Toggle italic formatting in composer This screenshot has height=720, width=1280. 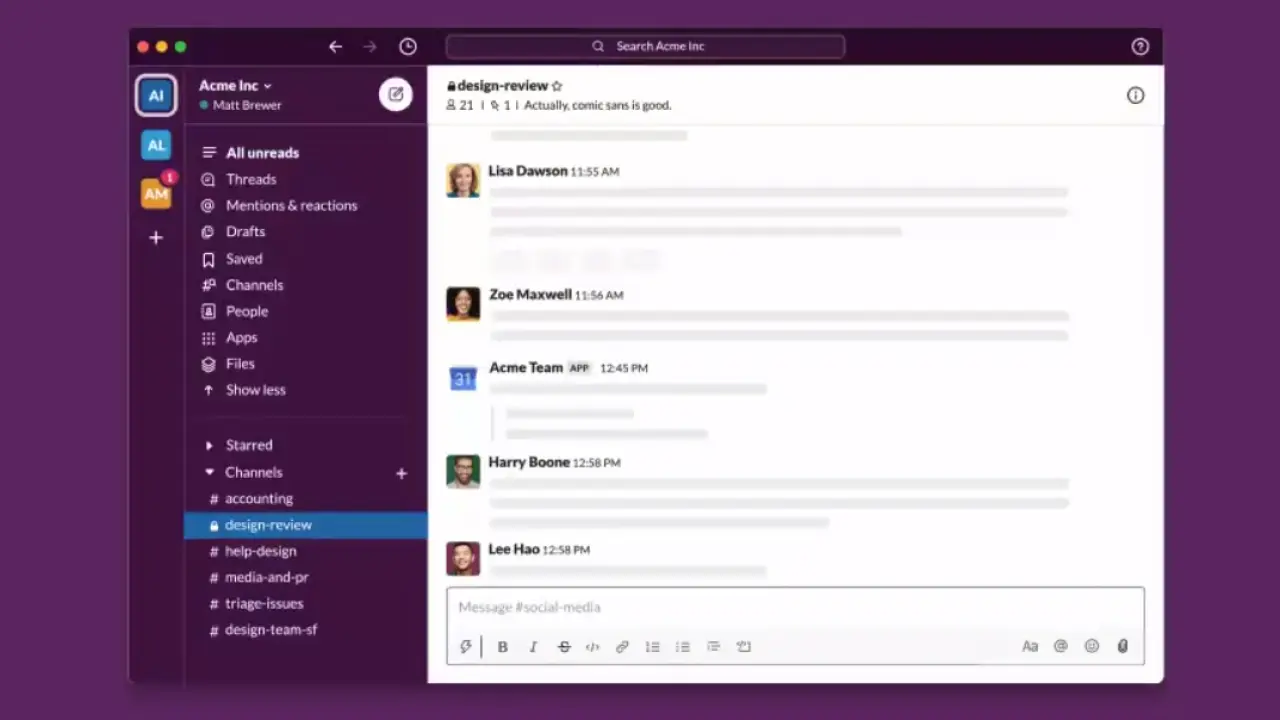(x=533, y=647)
